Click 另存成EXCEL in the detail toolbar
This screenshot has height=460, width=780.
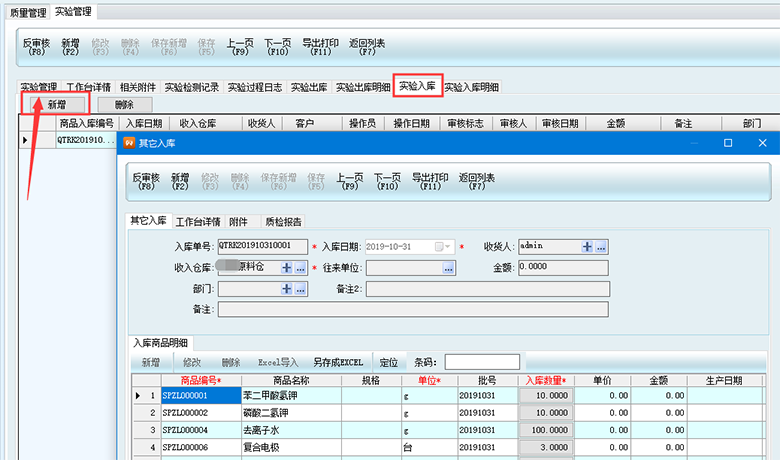pos(337,362)
